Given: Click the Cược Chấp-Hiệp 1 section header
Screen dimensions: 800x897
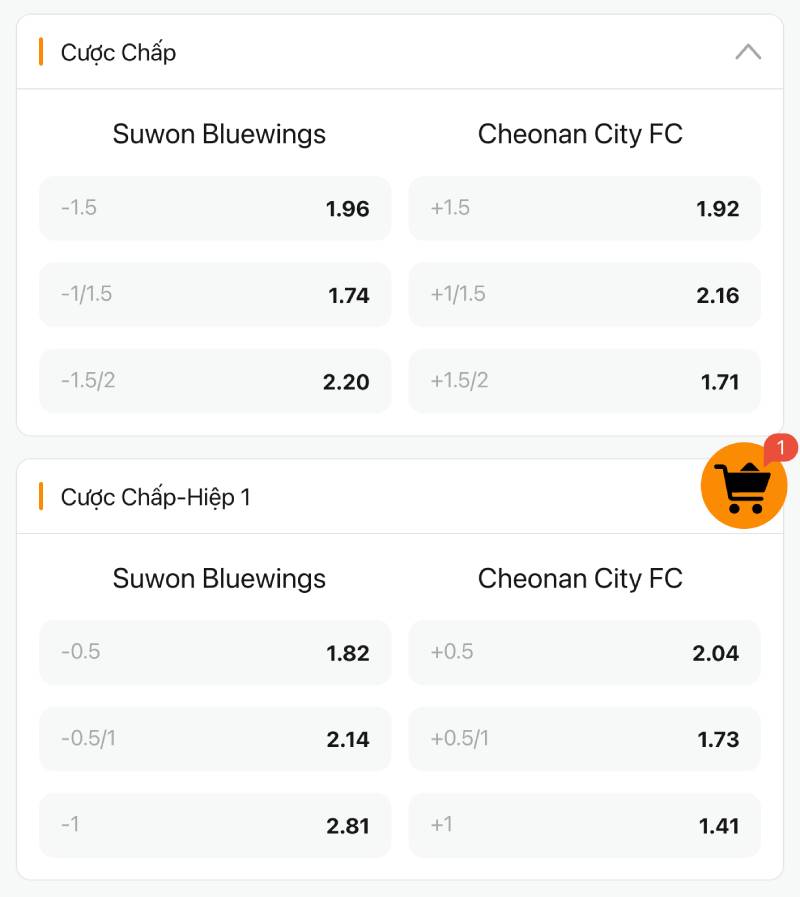Looking at the screenshot, I should [155, 497].
